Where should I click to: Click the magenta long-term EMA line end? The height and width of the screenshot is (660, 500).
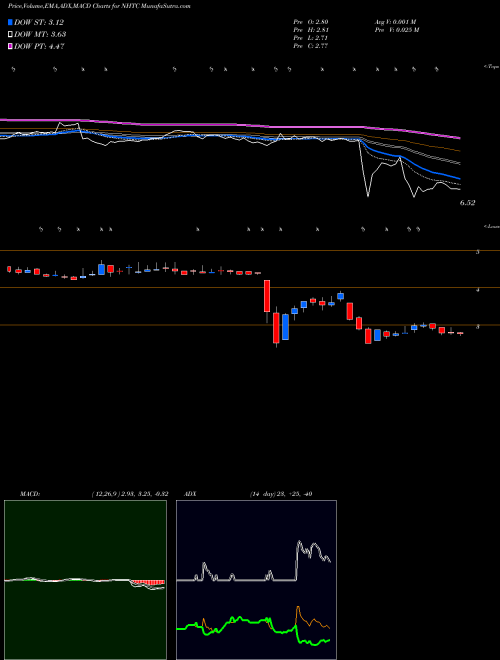tap(458, 137)
